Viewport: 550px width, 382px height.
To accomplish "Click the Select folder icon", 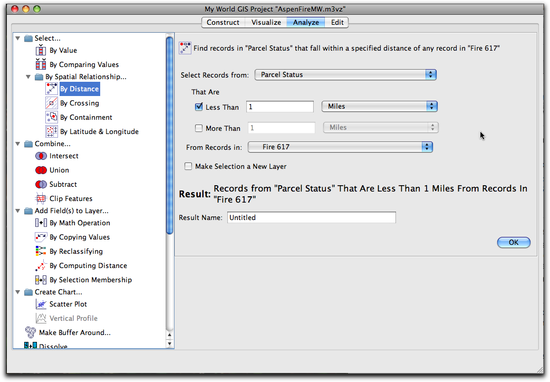I will (x=28, y=38).
